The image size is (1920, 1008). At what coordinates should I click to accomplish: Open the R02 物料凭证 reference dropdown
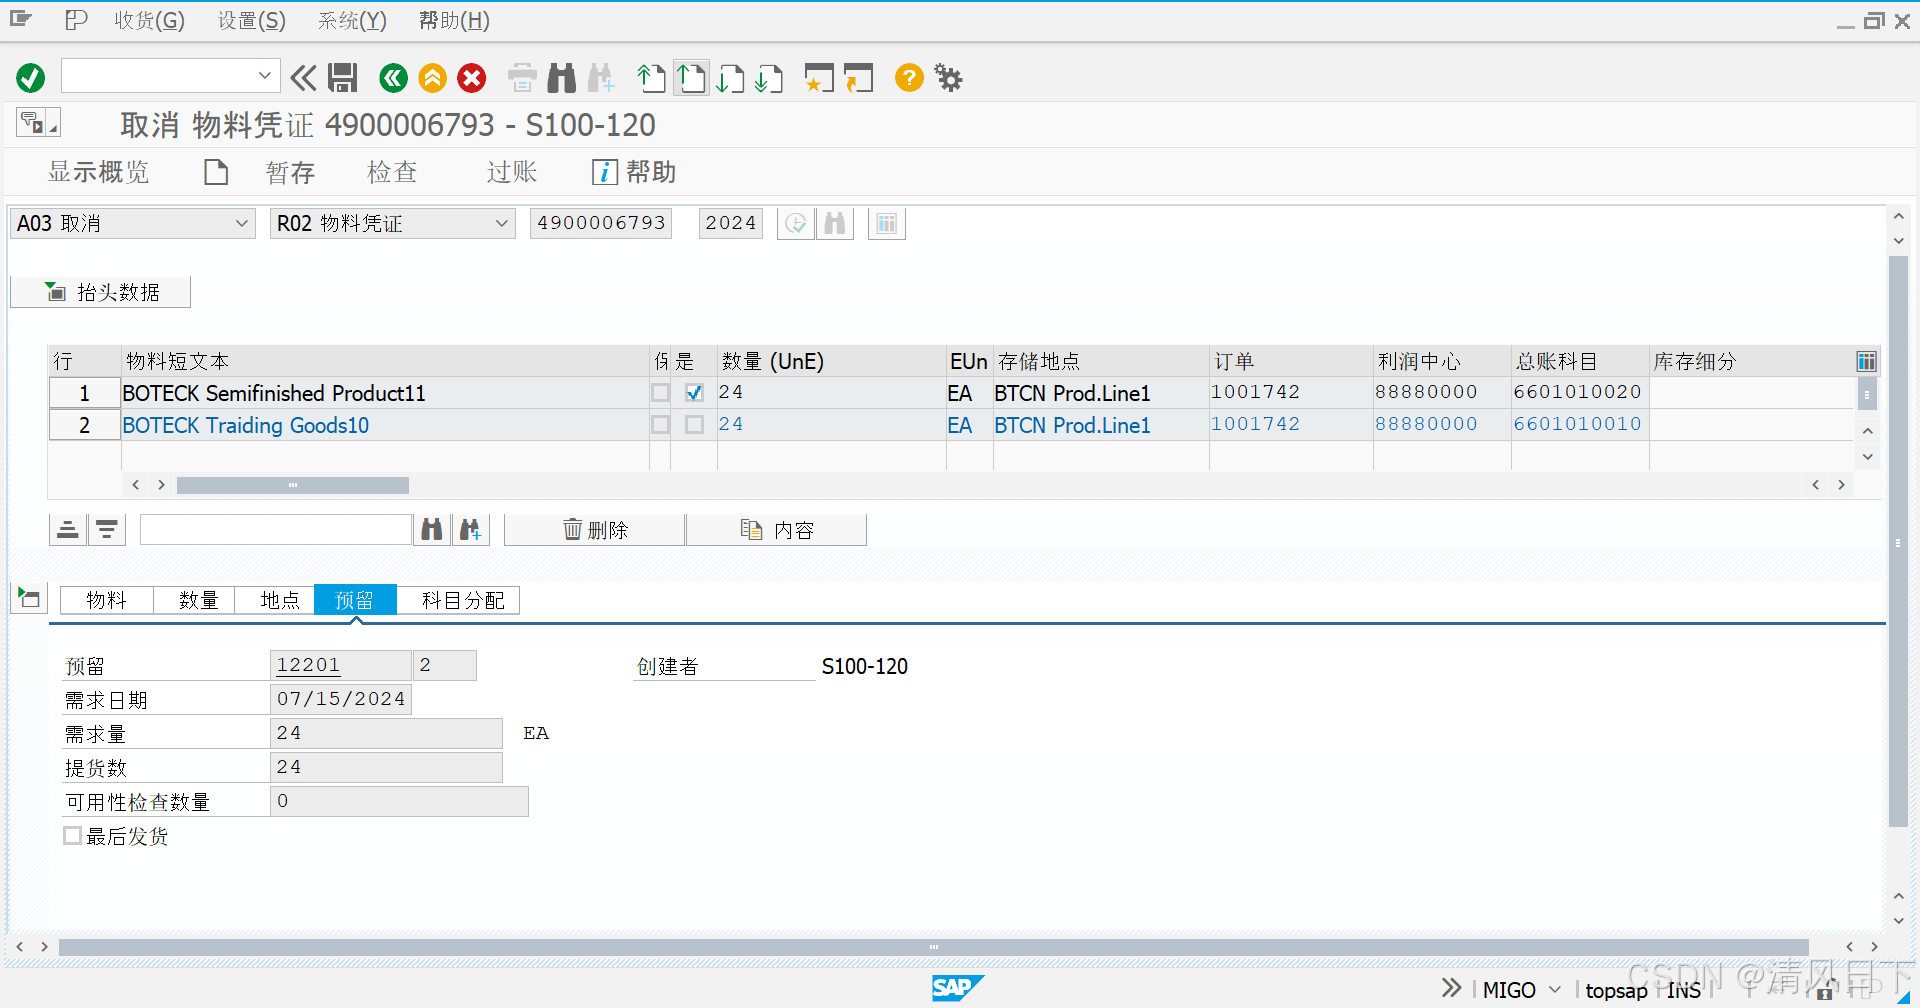click(502, 224)
